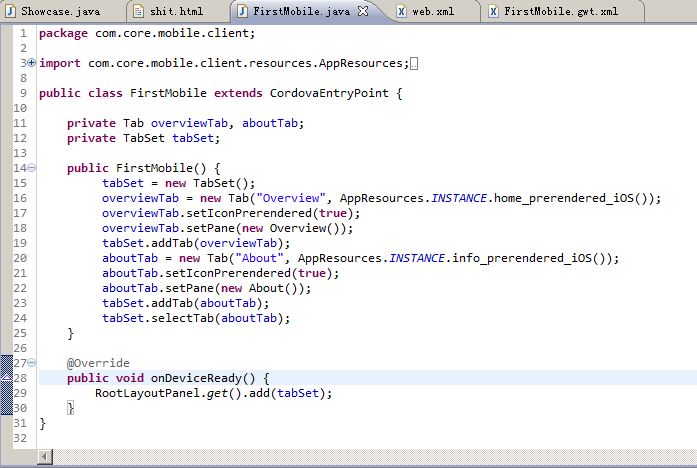
Task: Close the FirstMobile.java tab
Action: [364, 12]
